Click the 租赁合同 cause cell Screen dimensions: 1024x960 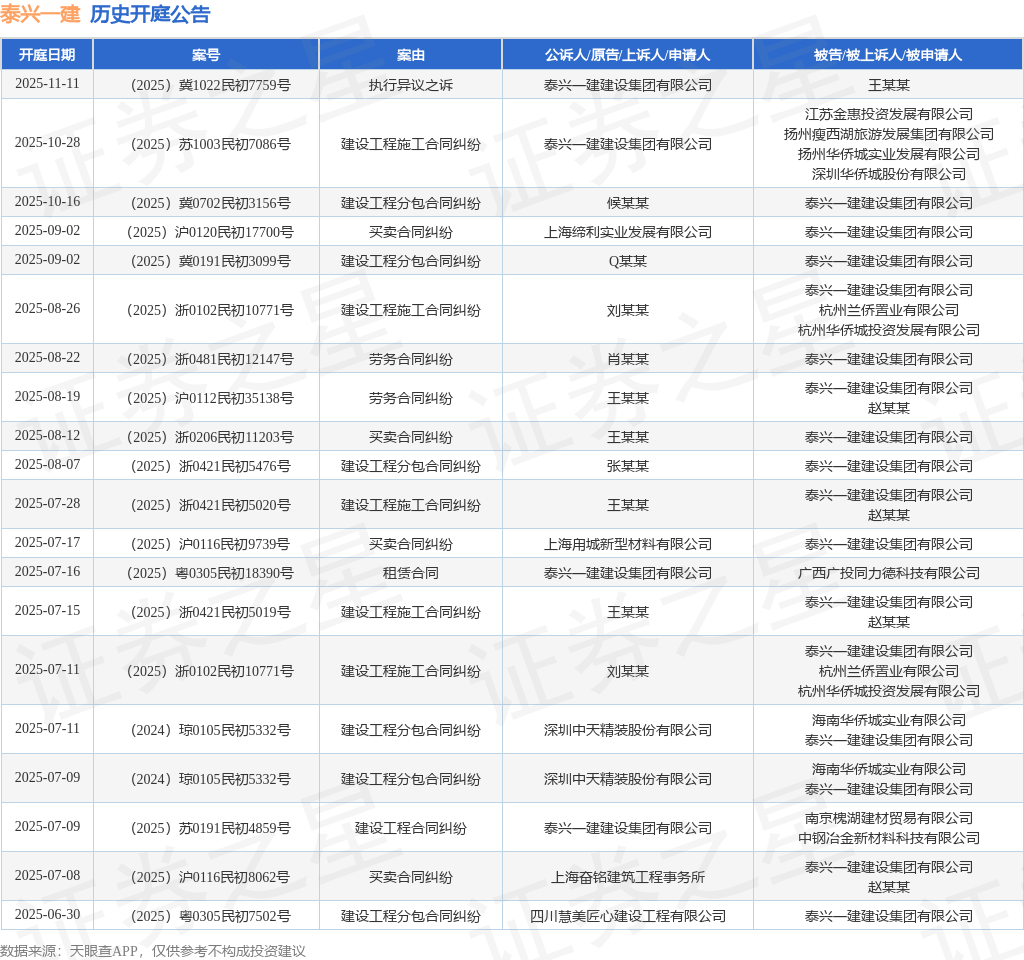[x=411, y=573]
